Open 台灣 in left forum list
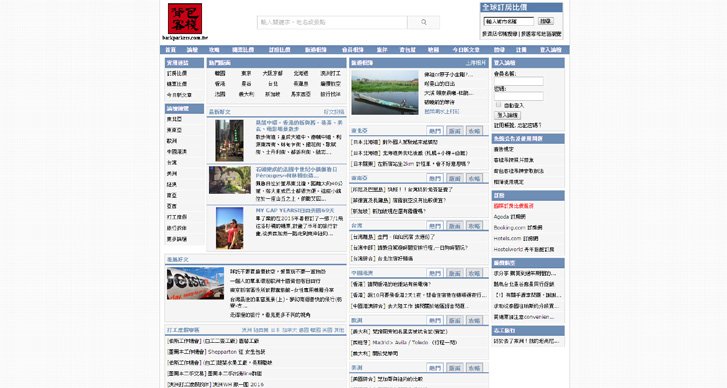 (x=172, y=163)
